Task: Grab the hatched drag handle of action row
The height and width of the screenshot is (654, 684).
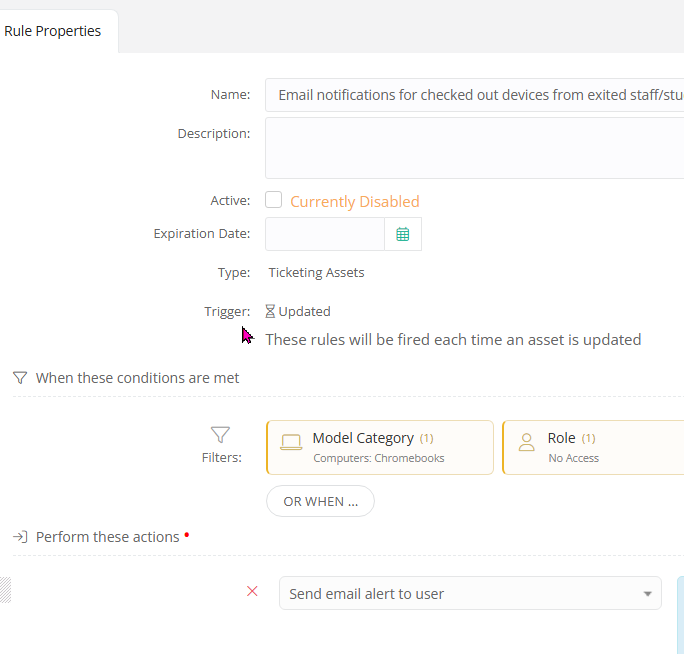Action: pyautogui.click(x=5, y=590)
